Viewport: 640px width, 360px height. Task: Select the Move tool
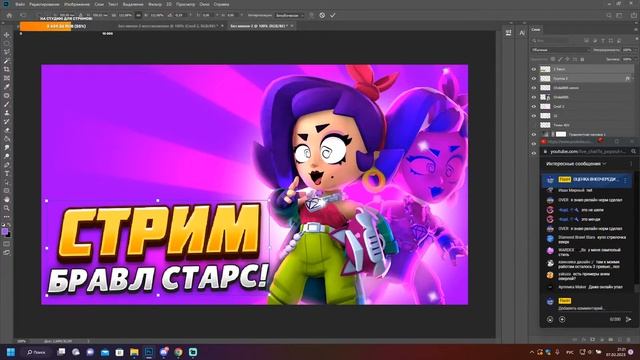coord(7,35)
